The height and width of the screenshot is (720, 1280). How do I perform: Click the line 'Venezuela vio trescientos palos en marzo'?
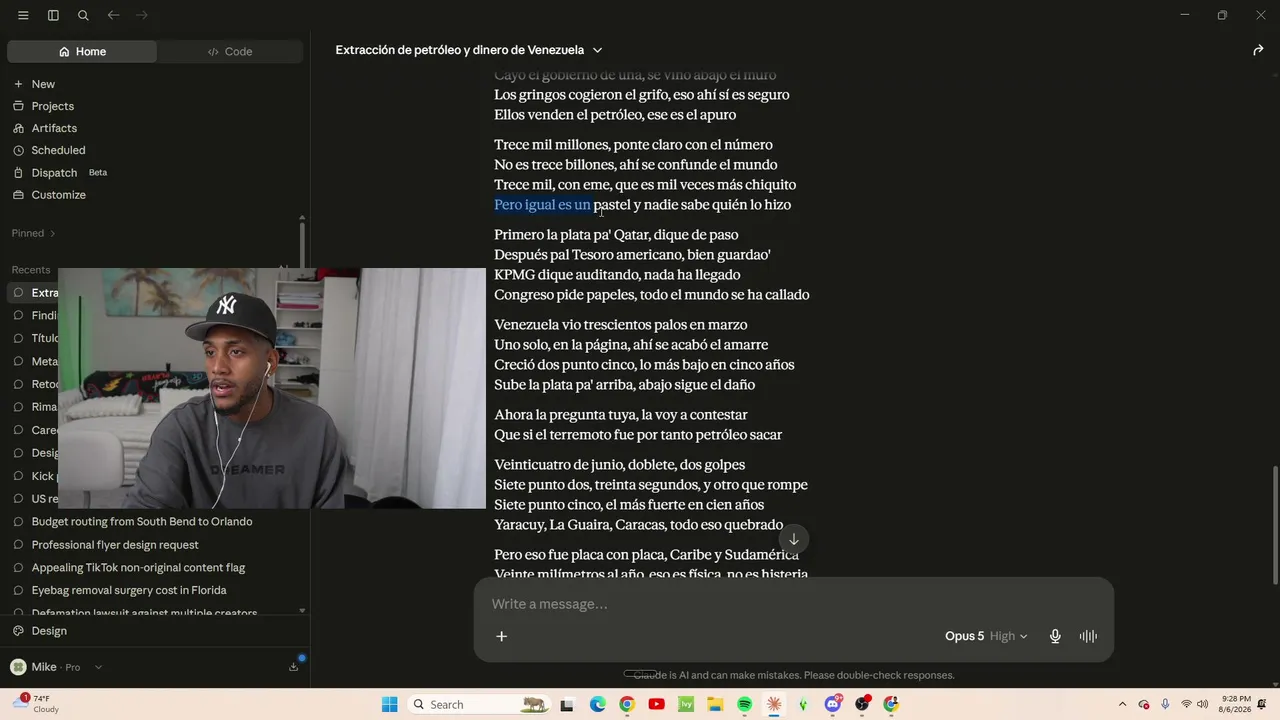click(x=621, y=325)
